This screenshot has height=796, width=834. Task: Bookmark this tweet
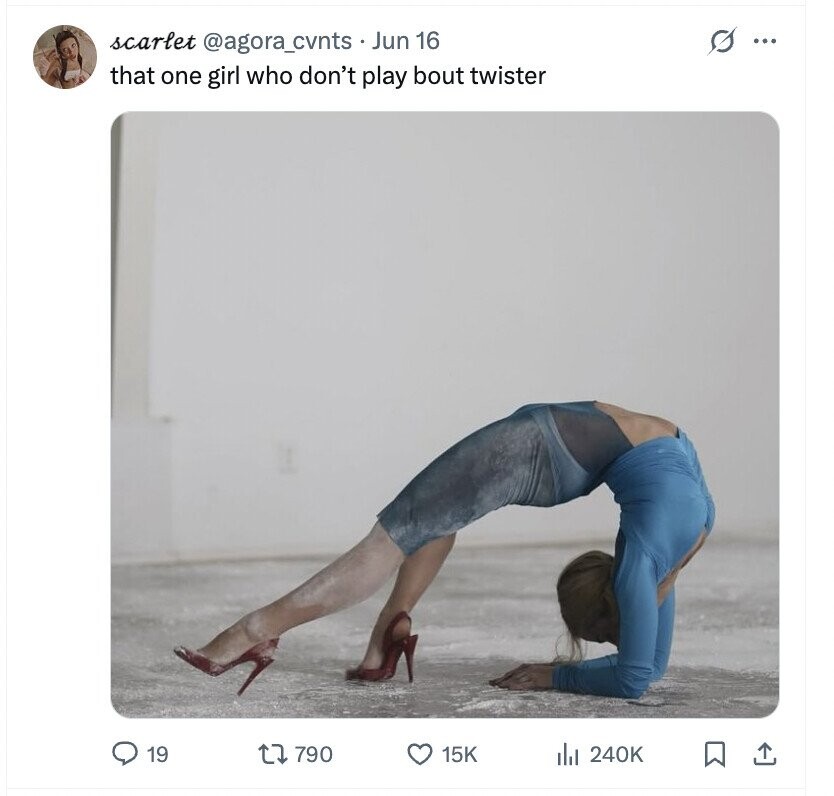[715, 755]
